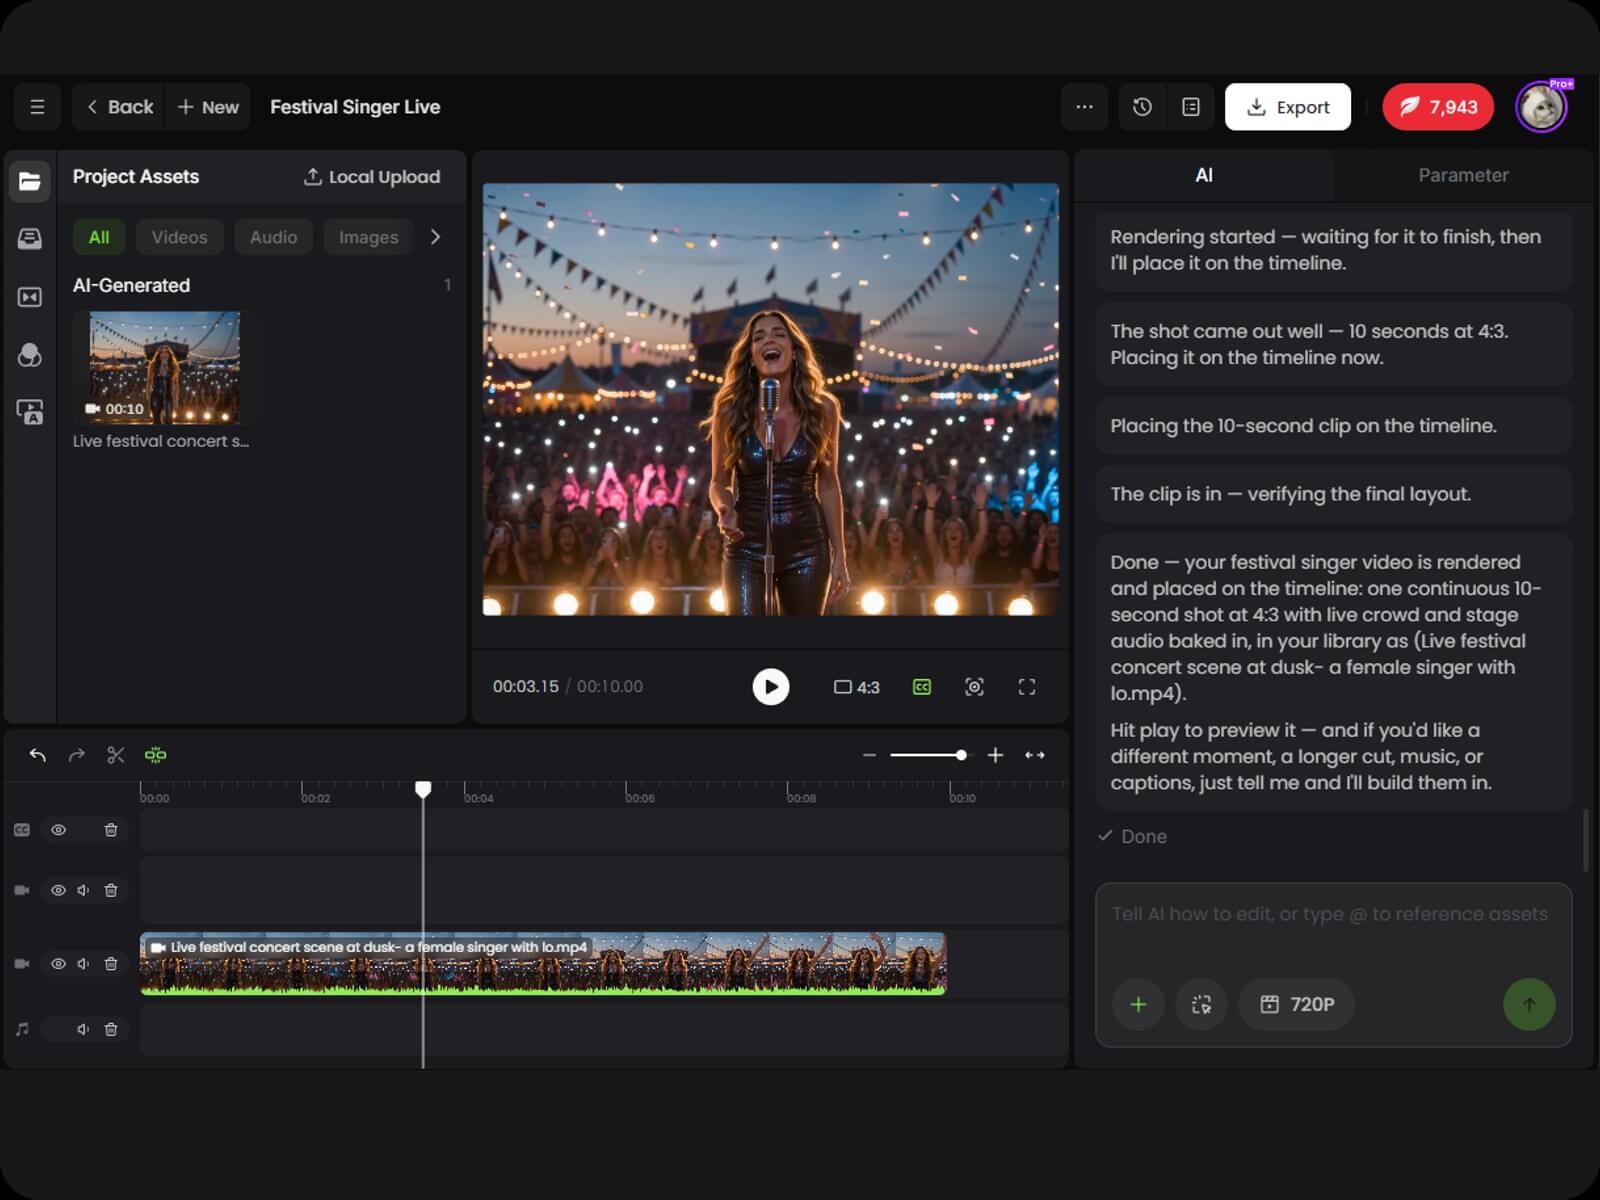This screenshot has height=1200, width=1600.
Task: Click the zoom out minus on timeline
Action: click(x=869, y=755)
